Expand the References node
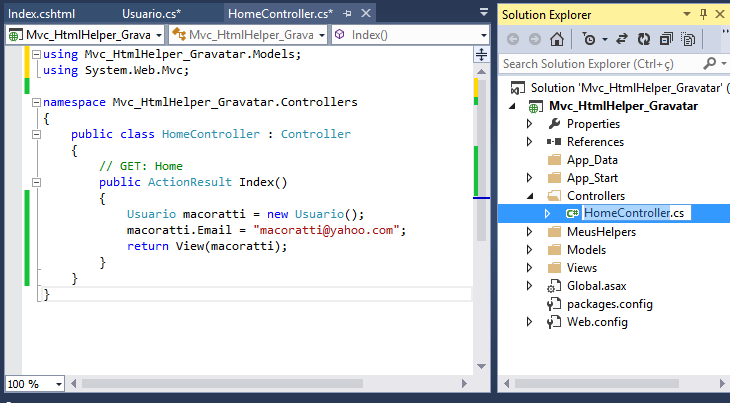 click(x=530, y=142)
